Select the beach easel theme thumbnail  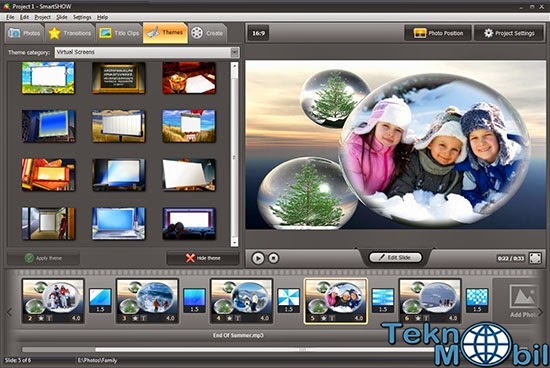[x=189, y=126]
